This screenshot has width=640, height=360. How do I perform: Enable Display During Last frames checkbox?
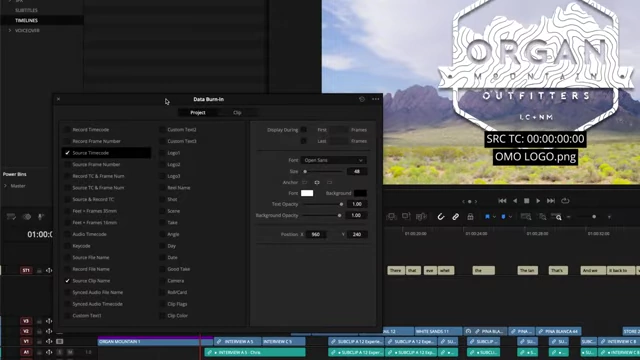[x=303, y=141]
